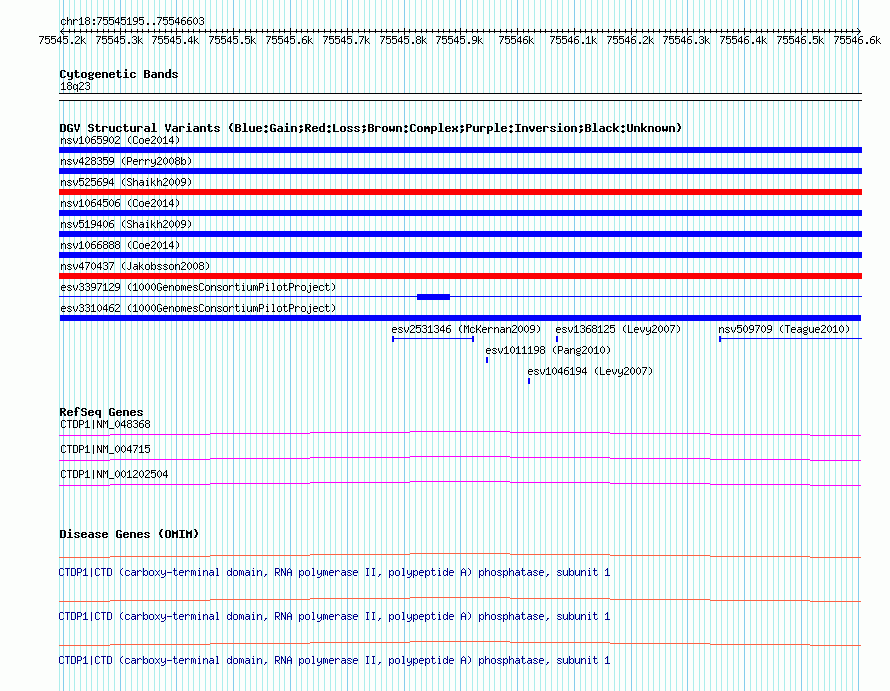Open variant nsv1066888 (Coe2014)
The height and width of the screenshot is (691, 890).
click(120, 245)
